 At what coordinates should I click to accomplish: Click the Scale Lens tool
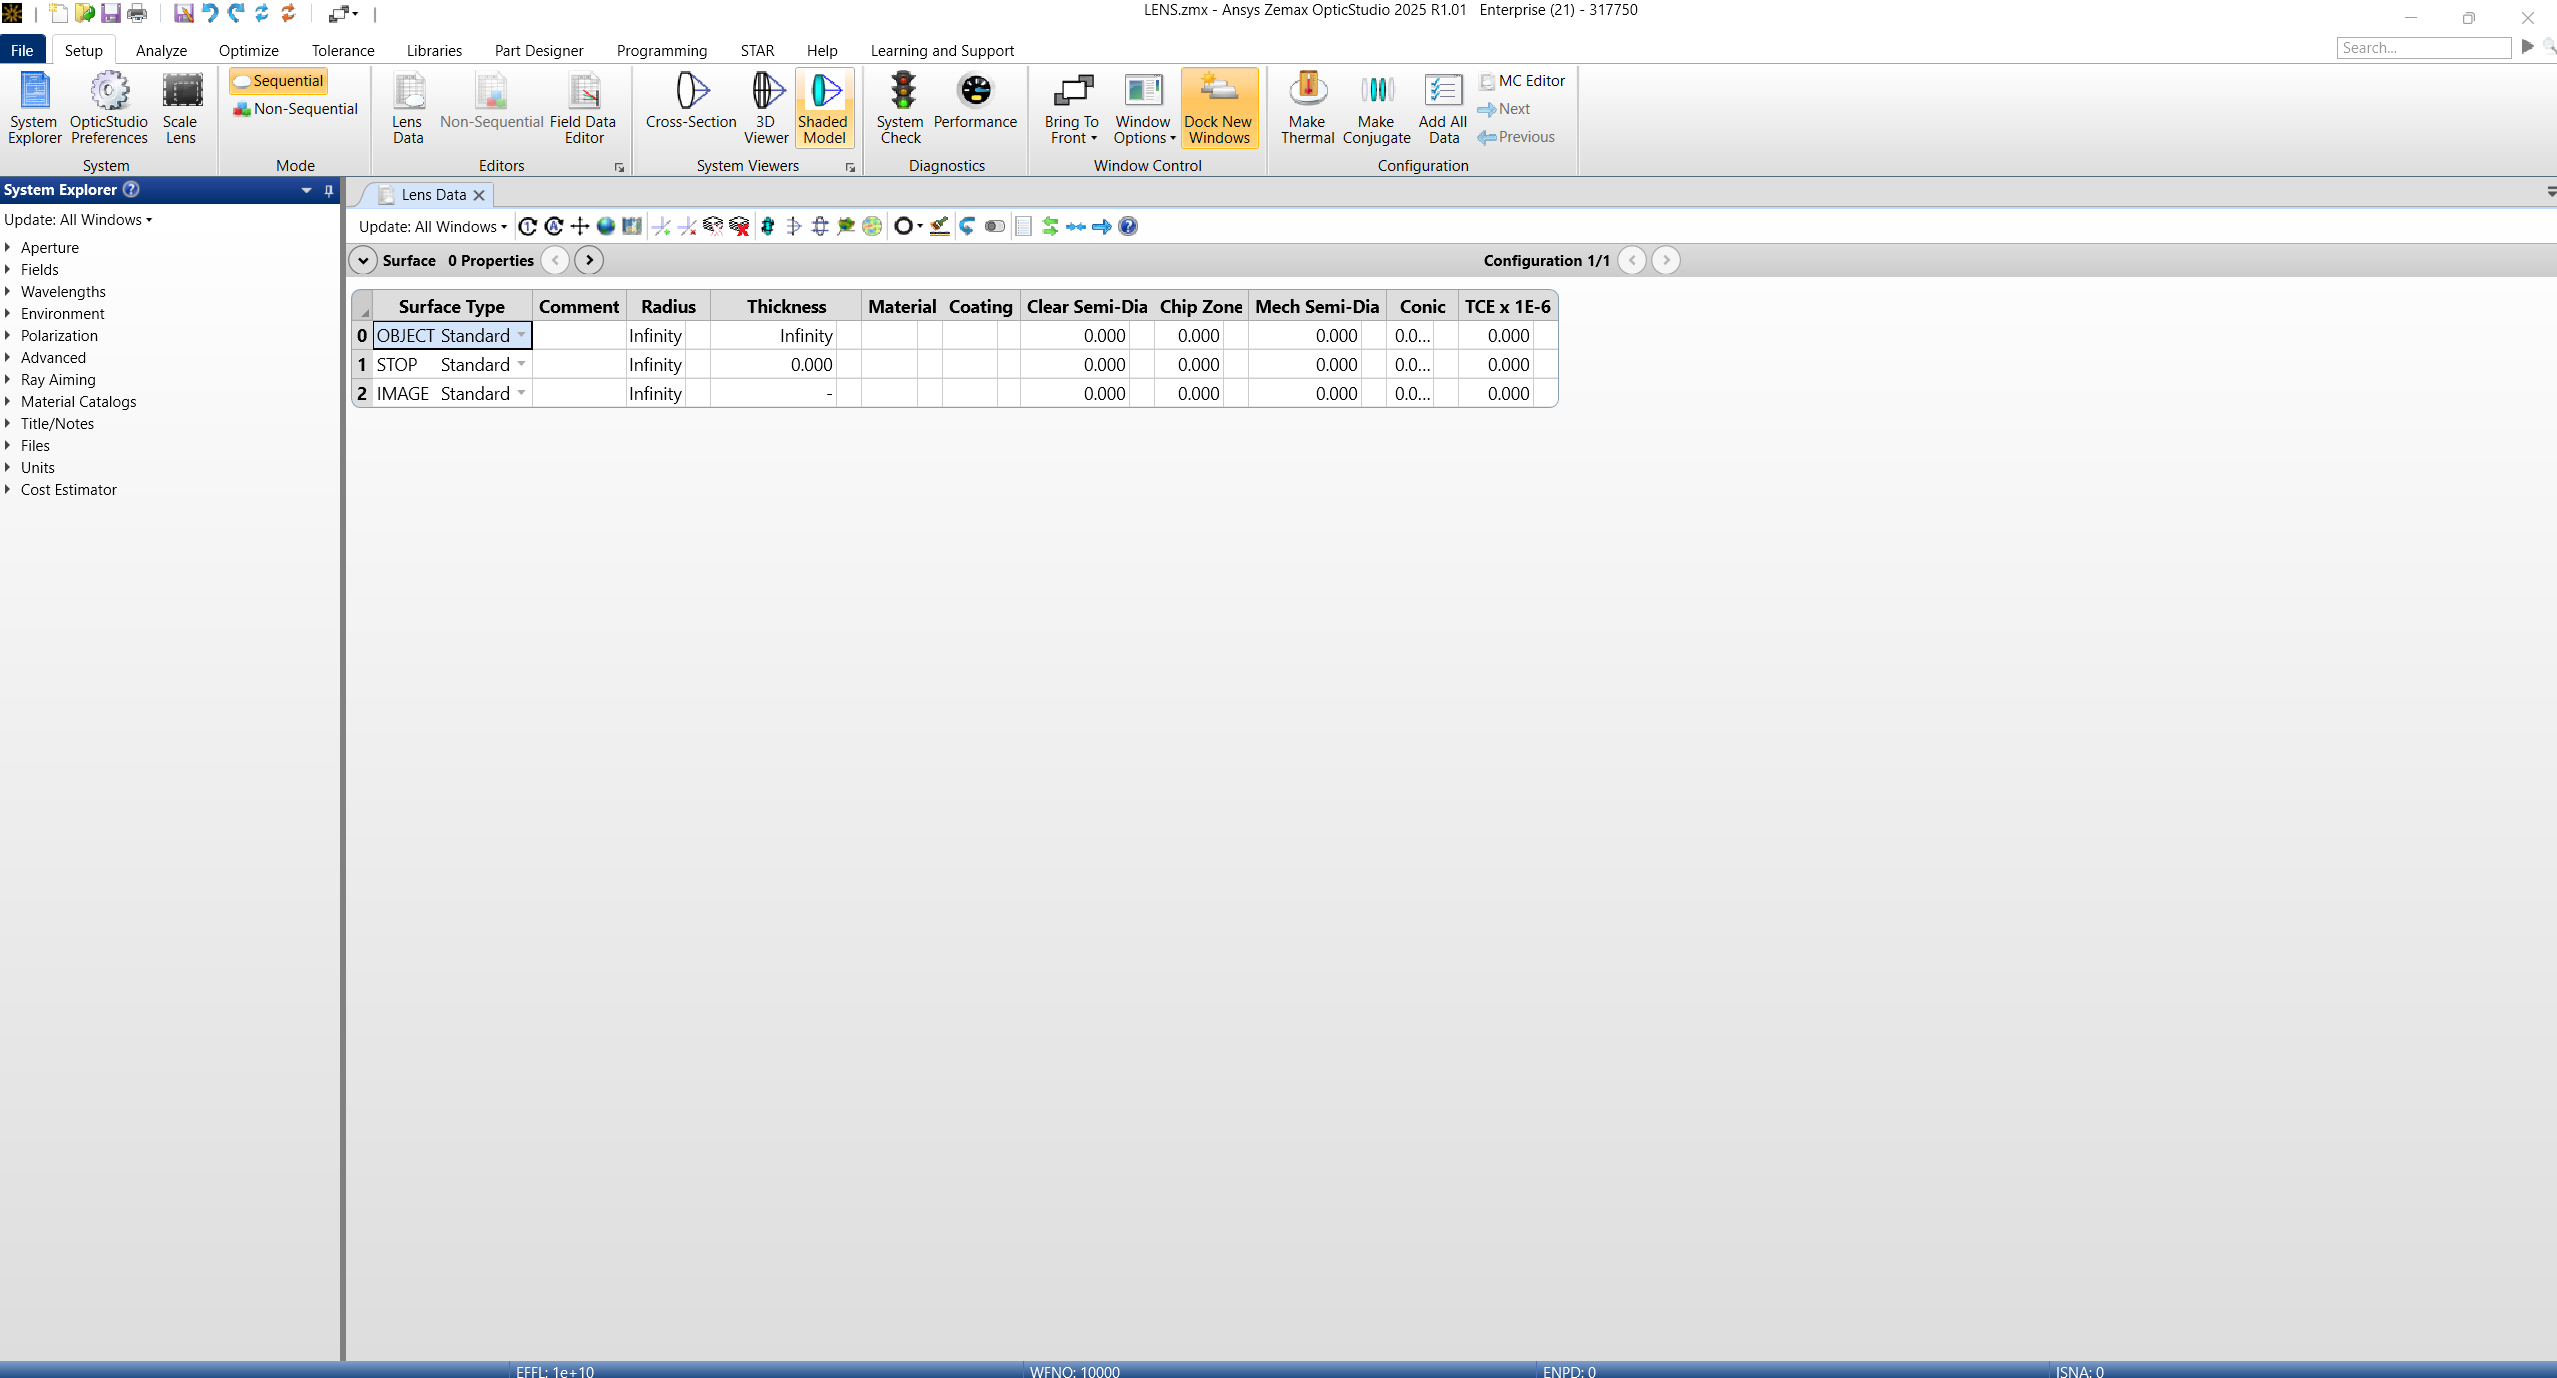181,106
